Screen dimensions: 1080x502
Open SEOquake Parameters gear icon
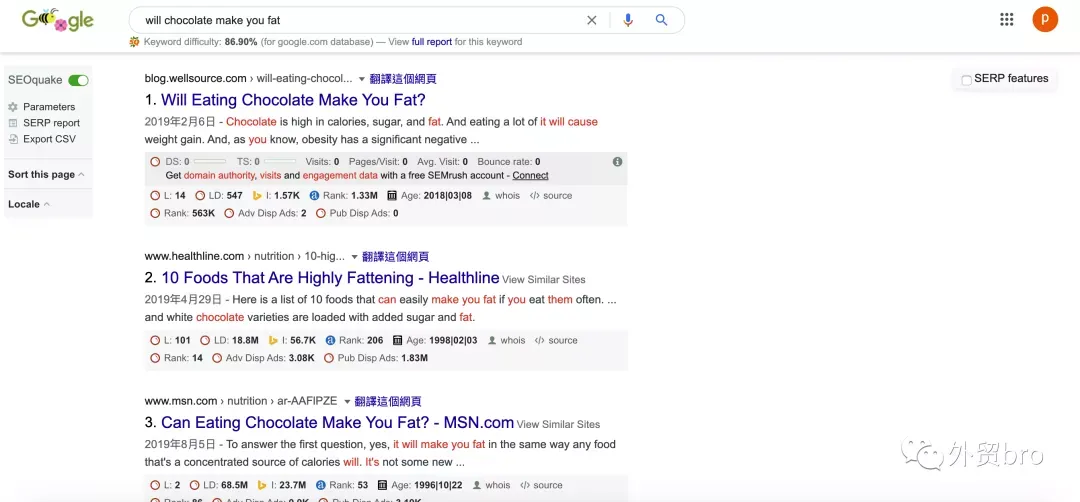click(x=12, y=107)
